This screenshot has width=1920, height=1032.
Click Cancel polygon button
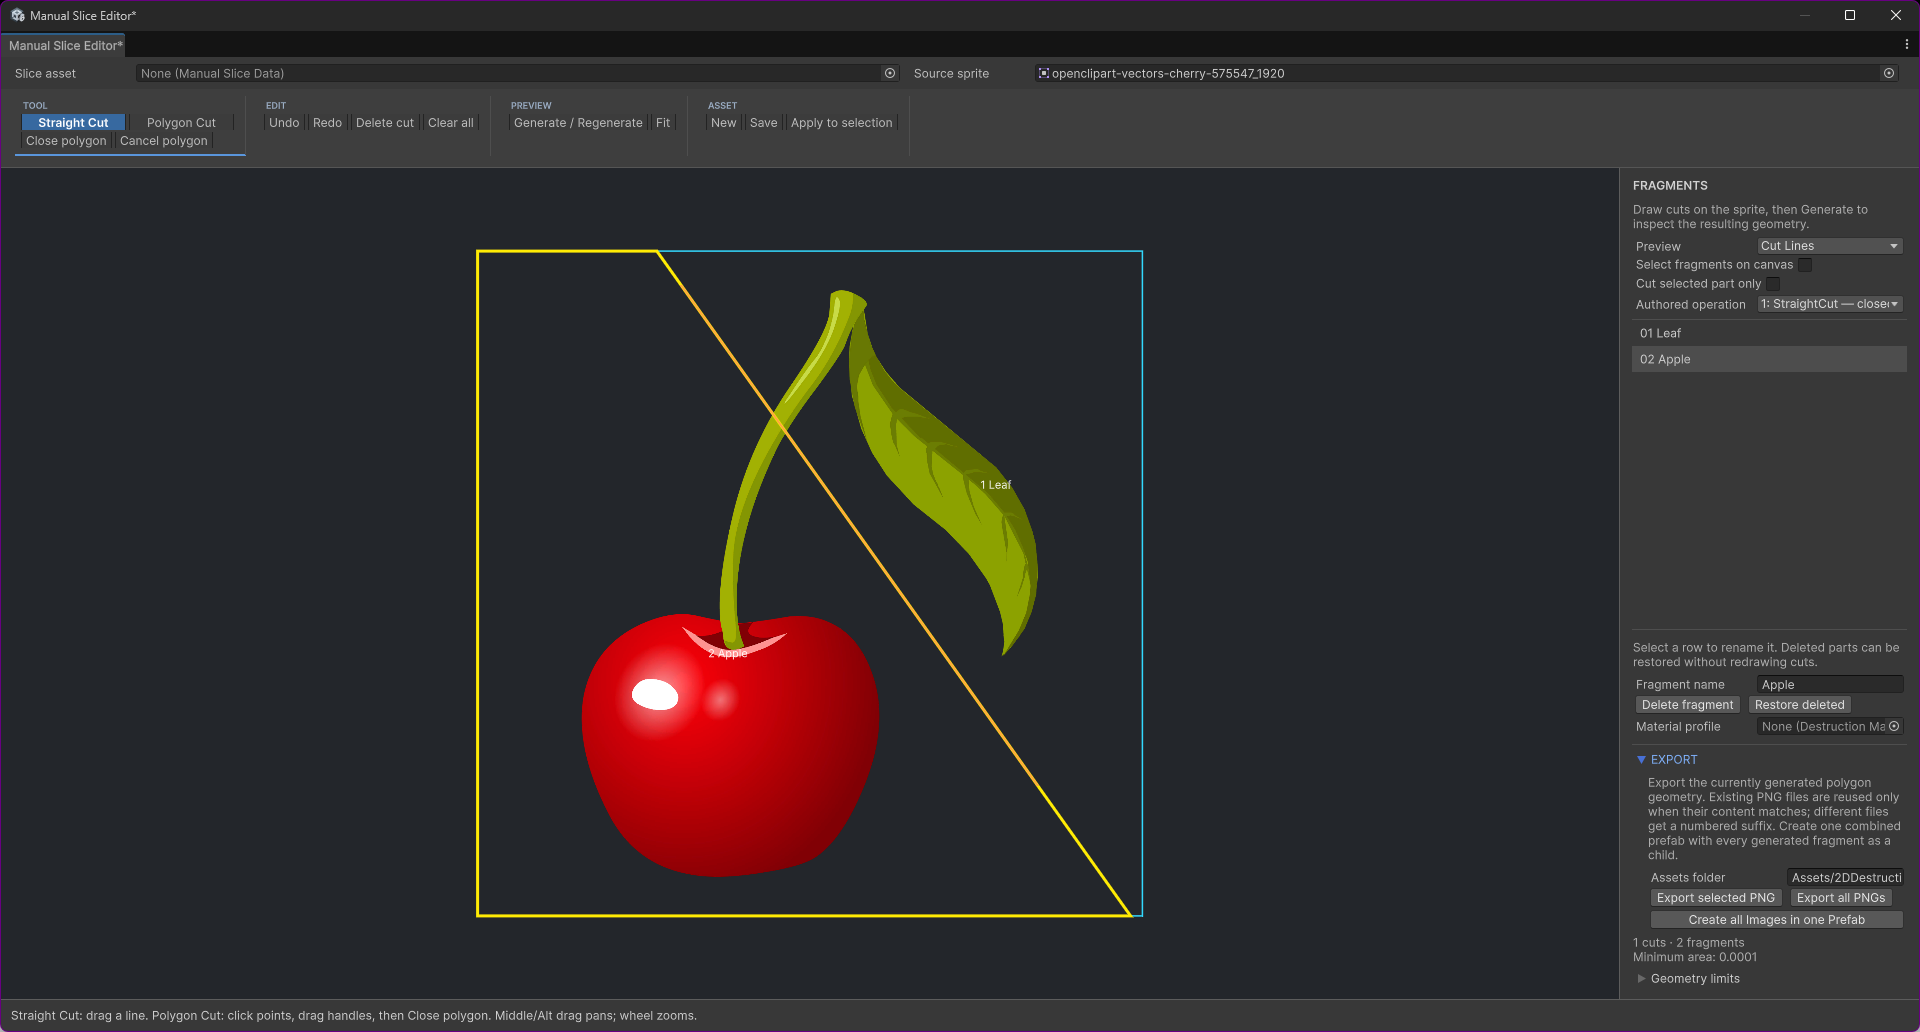pos(164,141)
